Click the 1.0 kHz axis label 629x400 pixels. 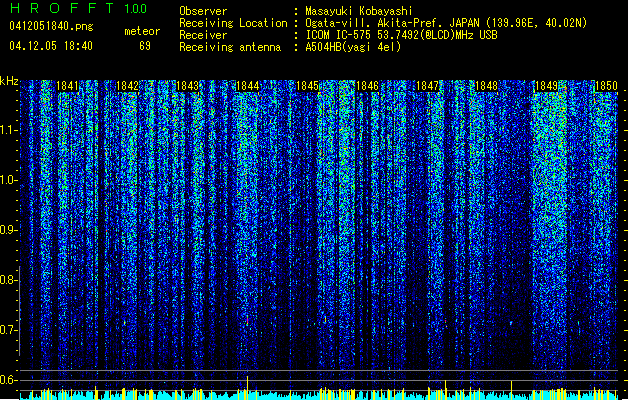click(9, 180)
